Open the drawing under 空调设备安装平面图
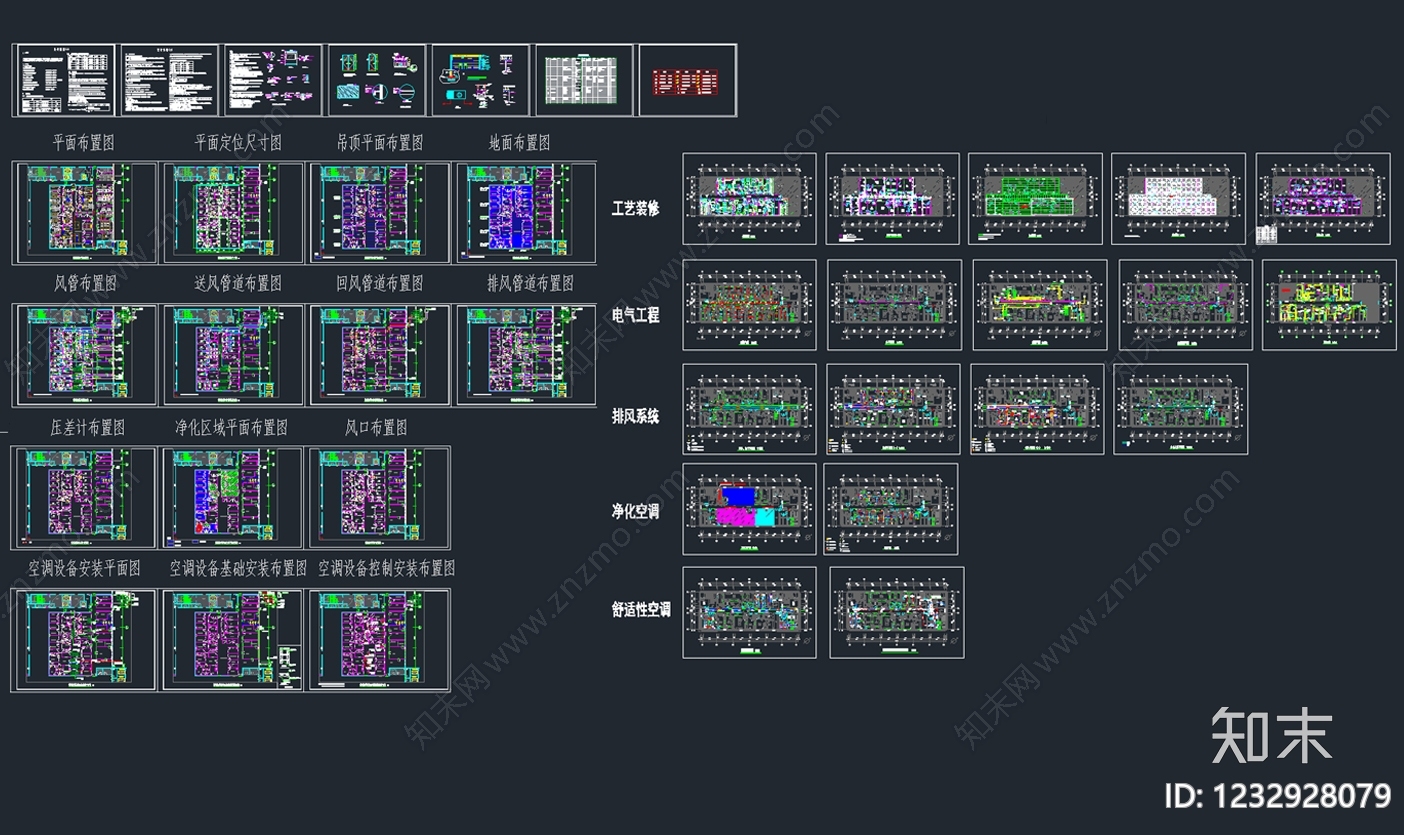Viewport: 1404px width, 835px height. pyautogui.click(x=85, y=640)
